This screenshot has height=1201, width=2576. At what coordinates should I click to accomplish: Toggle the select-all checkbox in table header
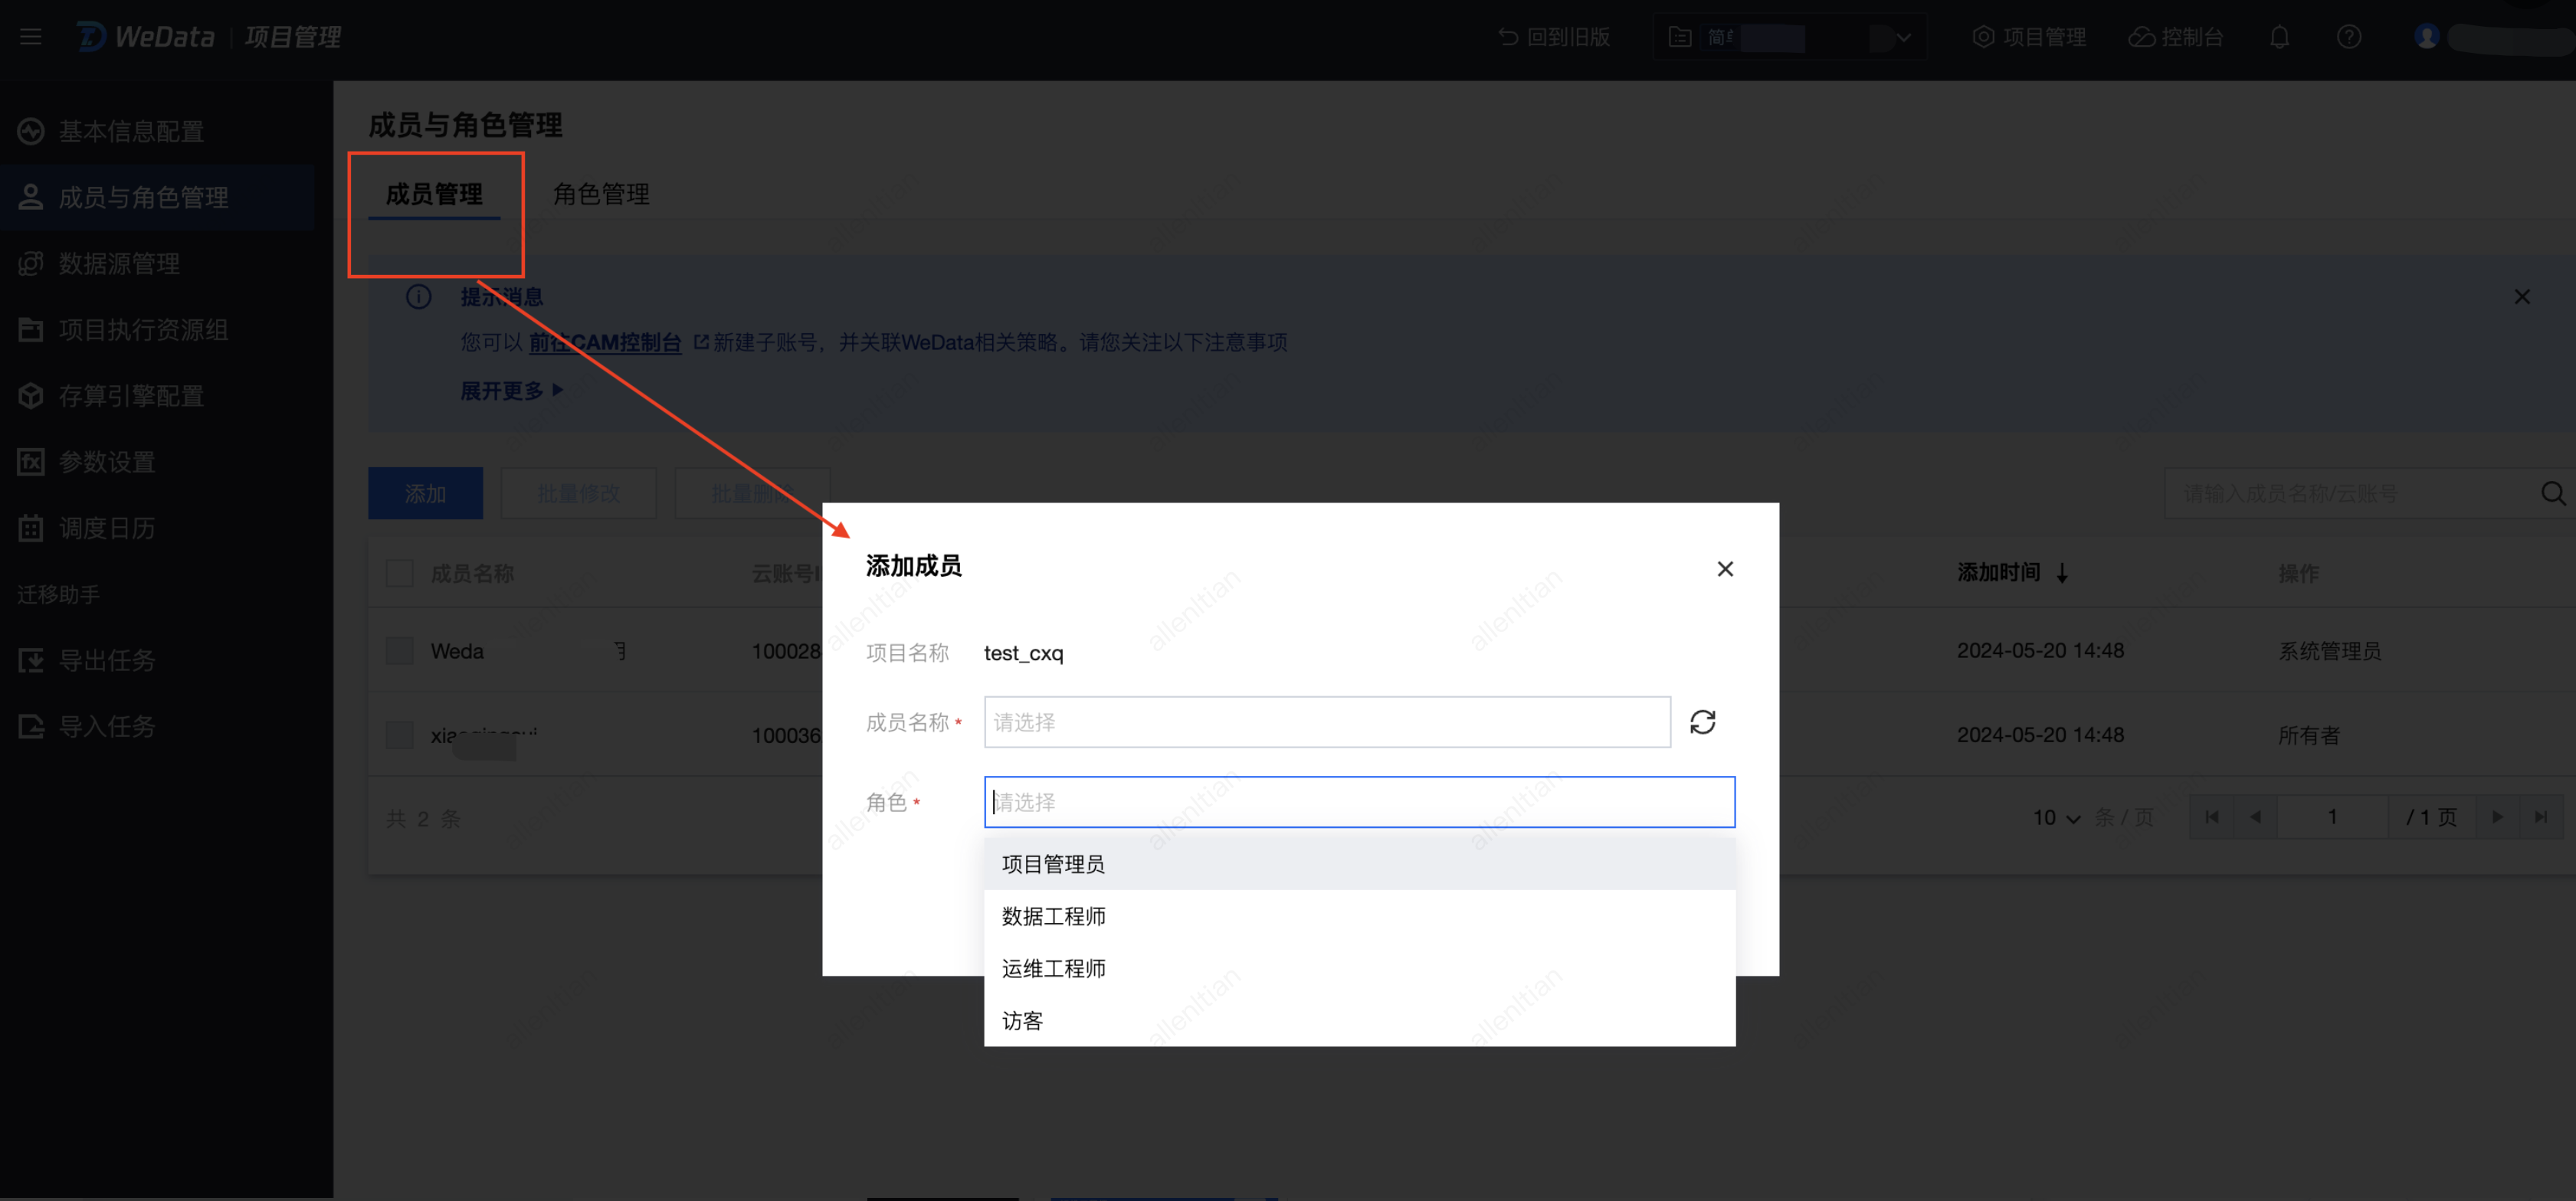(399, 573)
